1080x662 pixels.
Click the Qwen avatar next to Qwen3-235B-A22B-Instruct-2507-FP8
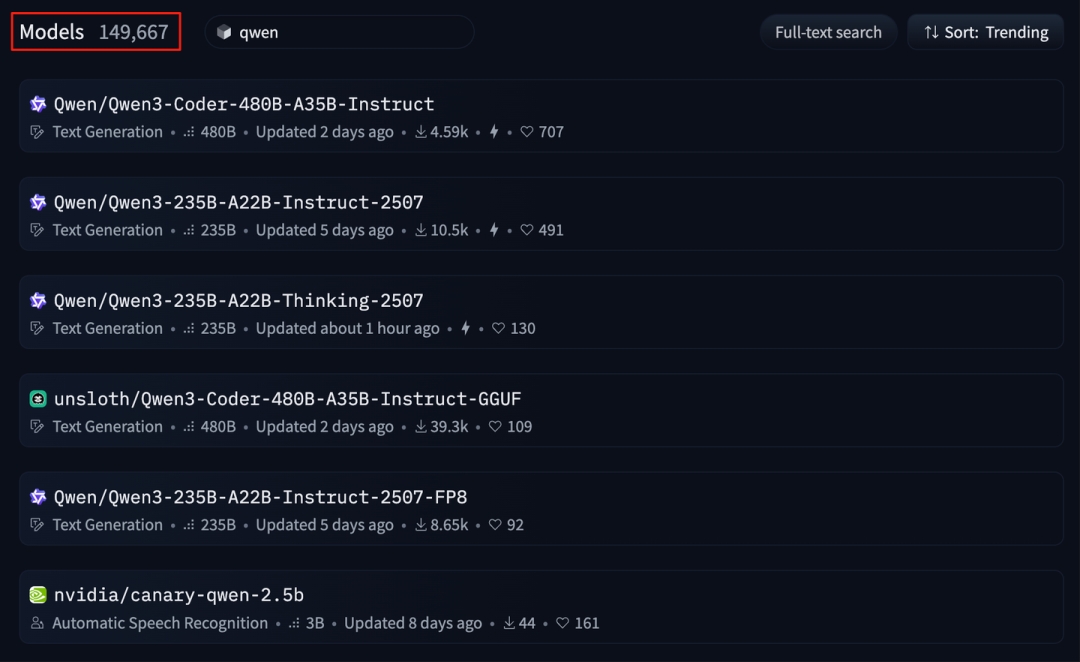click(38, 497)
